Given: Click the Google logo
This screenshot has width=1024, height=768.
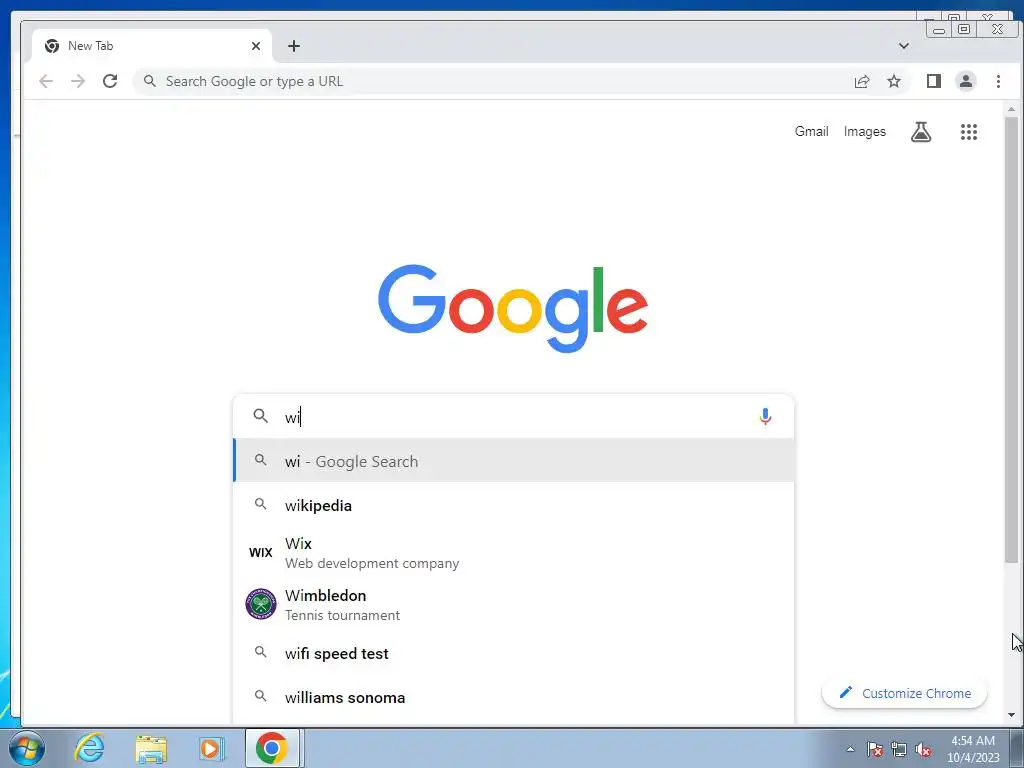Looking at the screenshot, I should tap(513, 308).
